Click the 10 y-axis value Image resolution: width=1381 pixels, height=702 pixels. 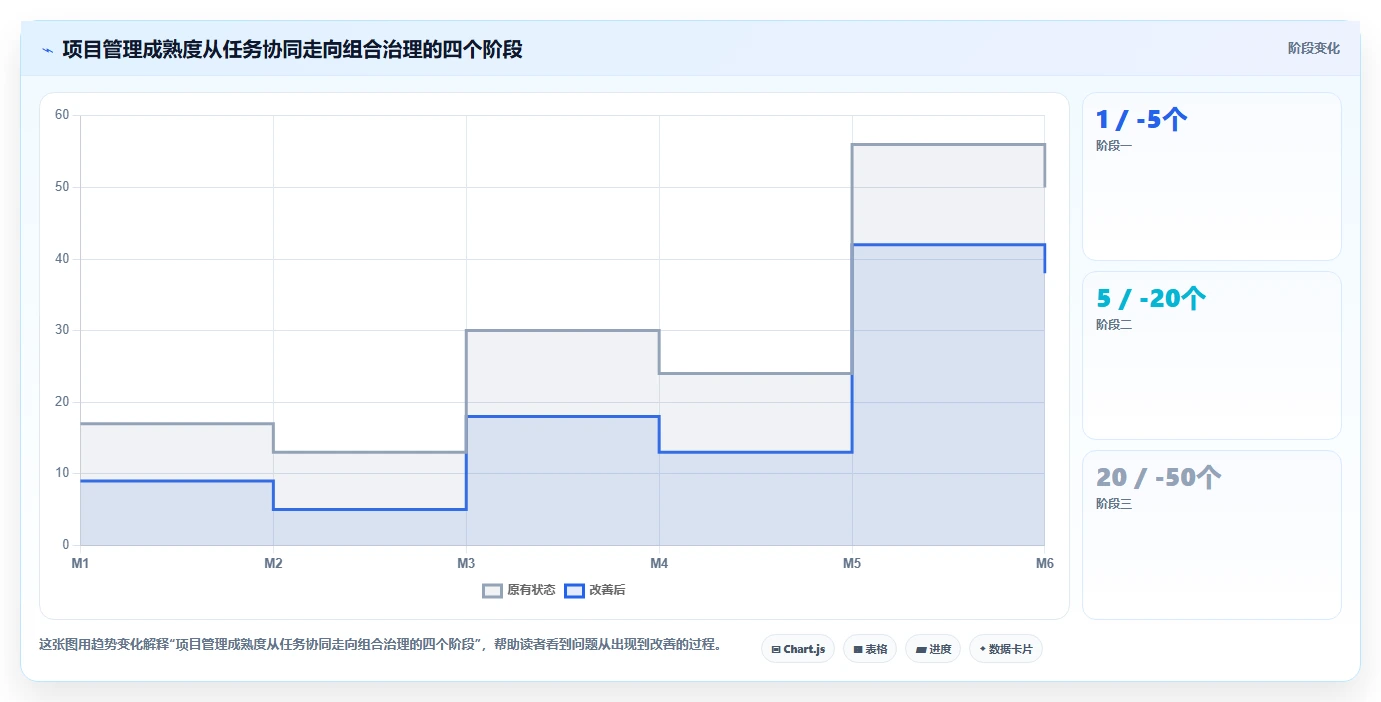coord(62,473)
